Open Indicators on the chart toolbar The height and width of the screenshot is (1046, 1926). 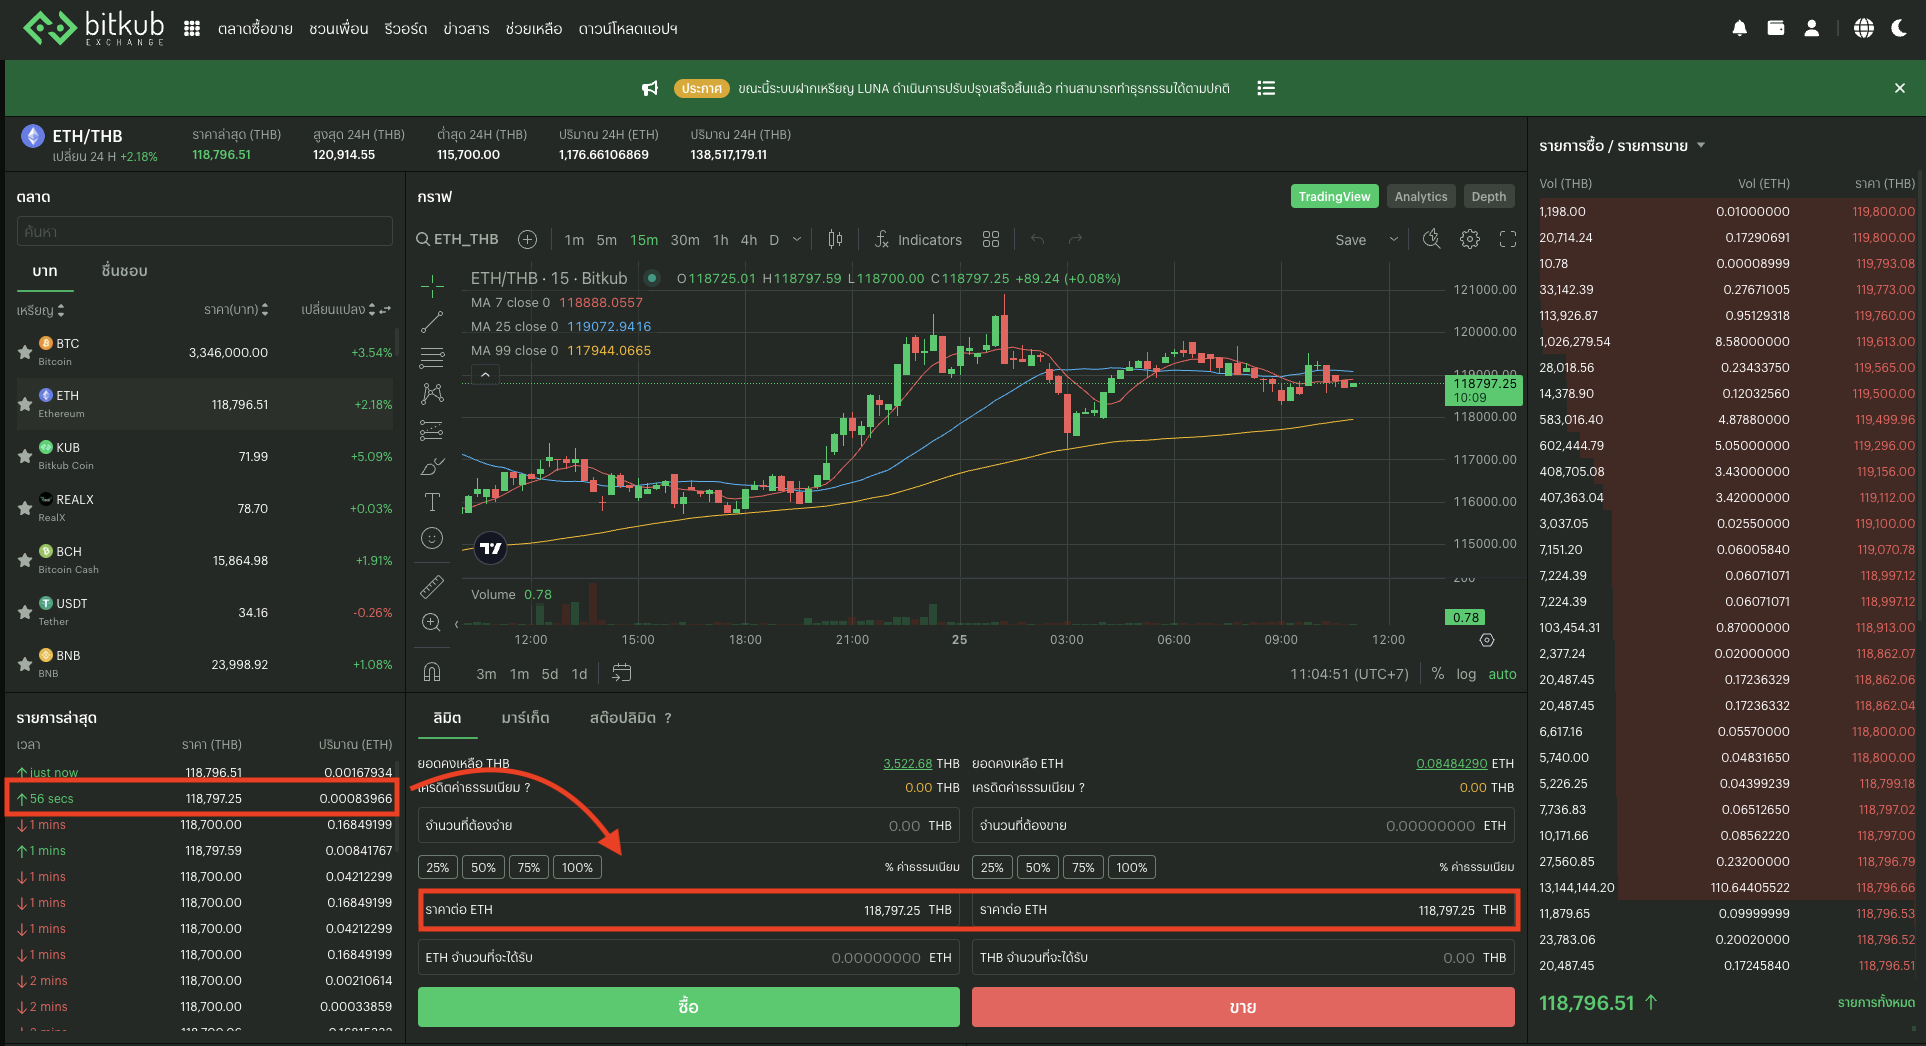pyautogui.click(x=918, y=239)
